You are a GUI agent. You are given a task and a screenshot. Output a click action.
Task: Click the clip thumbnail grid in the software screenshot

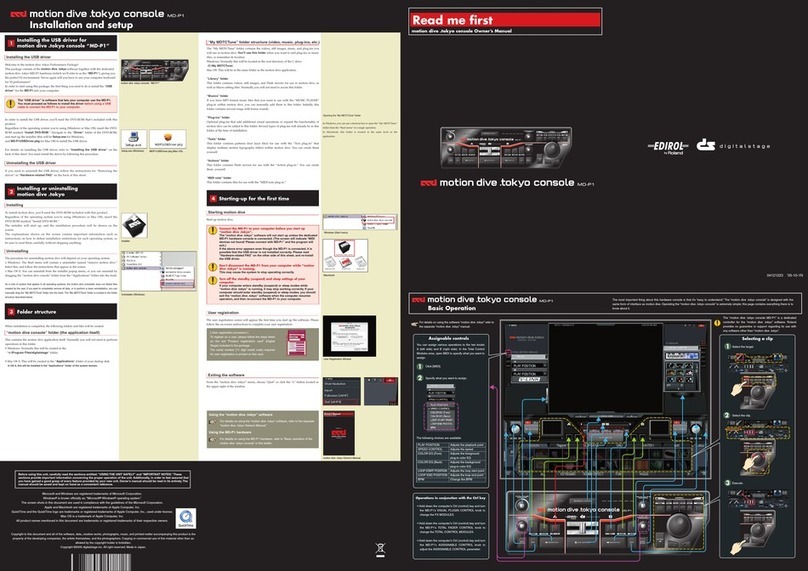(681, 374)
